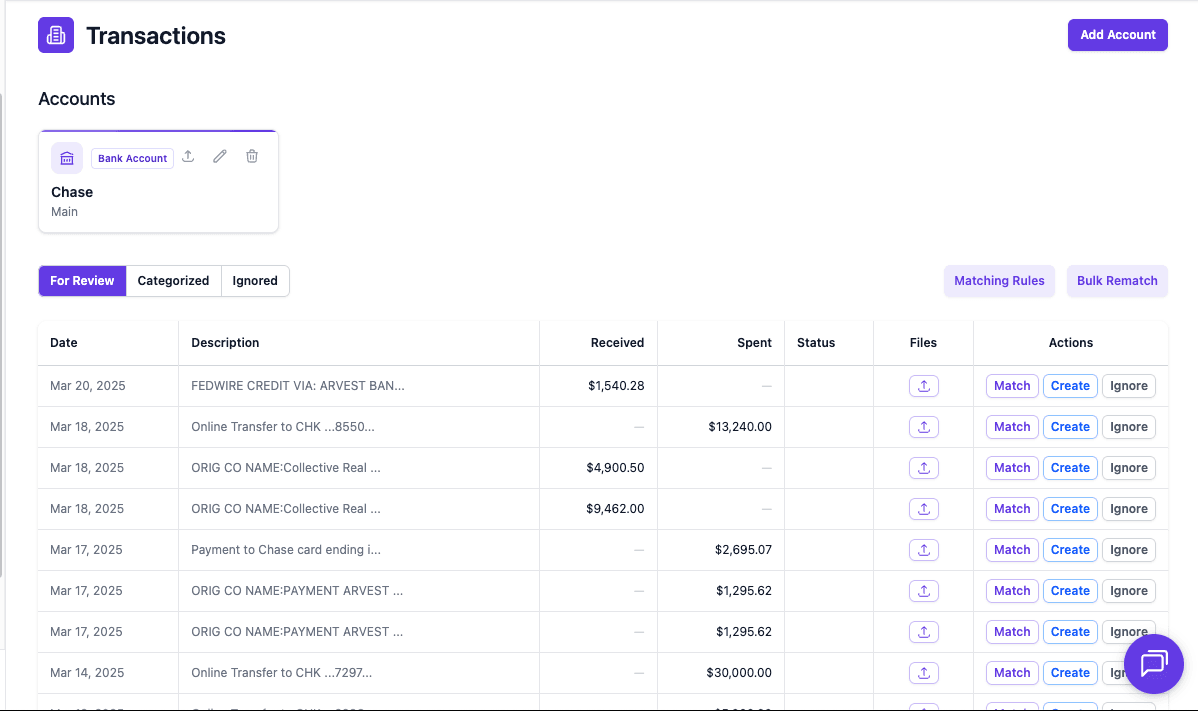
Task: Upload transactions via the Chase card upload icon
Action: point(188,156)
